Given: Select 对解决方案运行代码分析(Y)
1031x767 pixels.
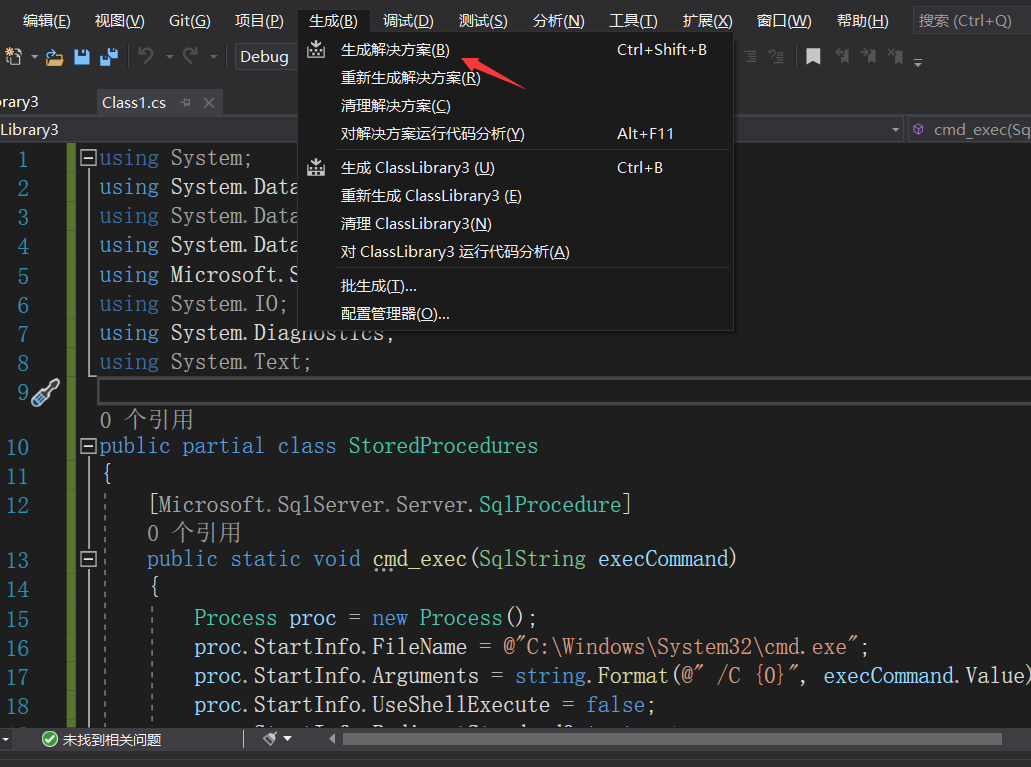Looking at the screenshot, I should [516, 134].
